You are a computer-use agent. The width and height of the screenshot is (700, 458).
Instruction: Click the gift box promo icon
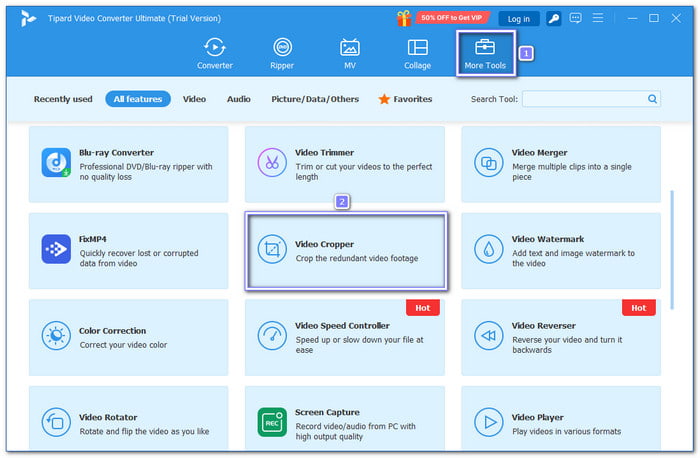point(404,18)
